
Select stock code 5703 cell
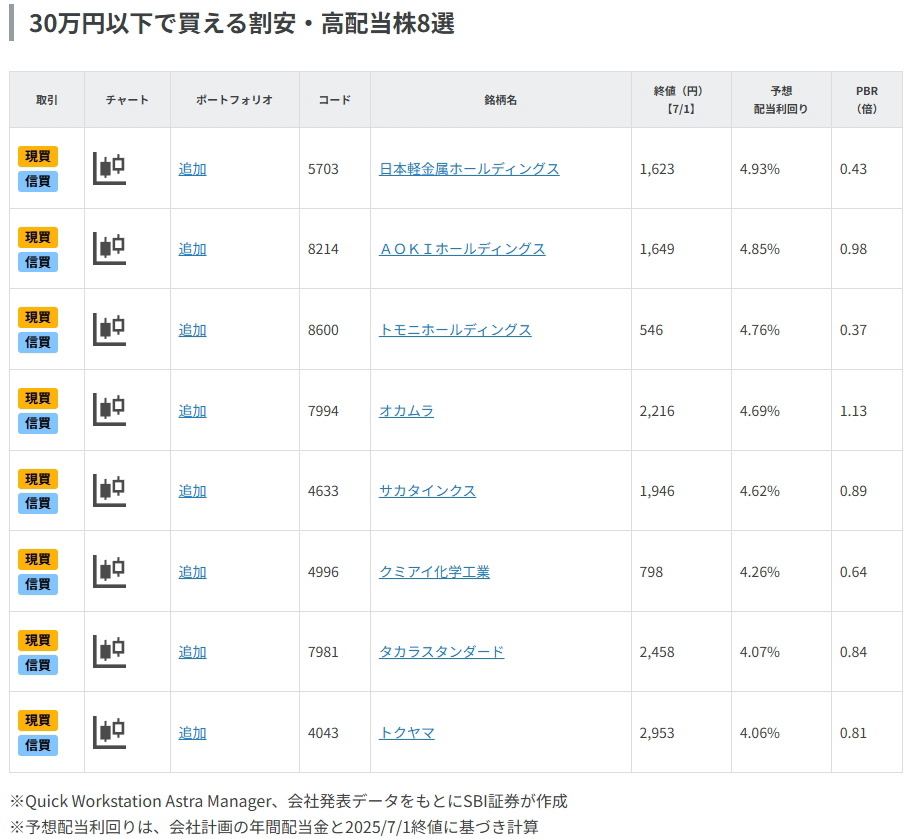tap(335, 169)
